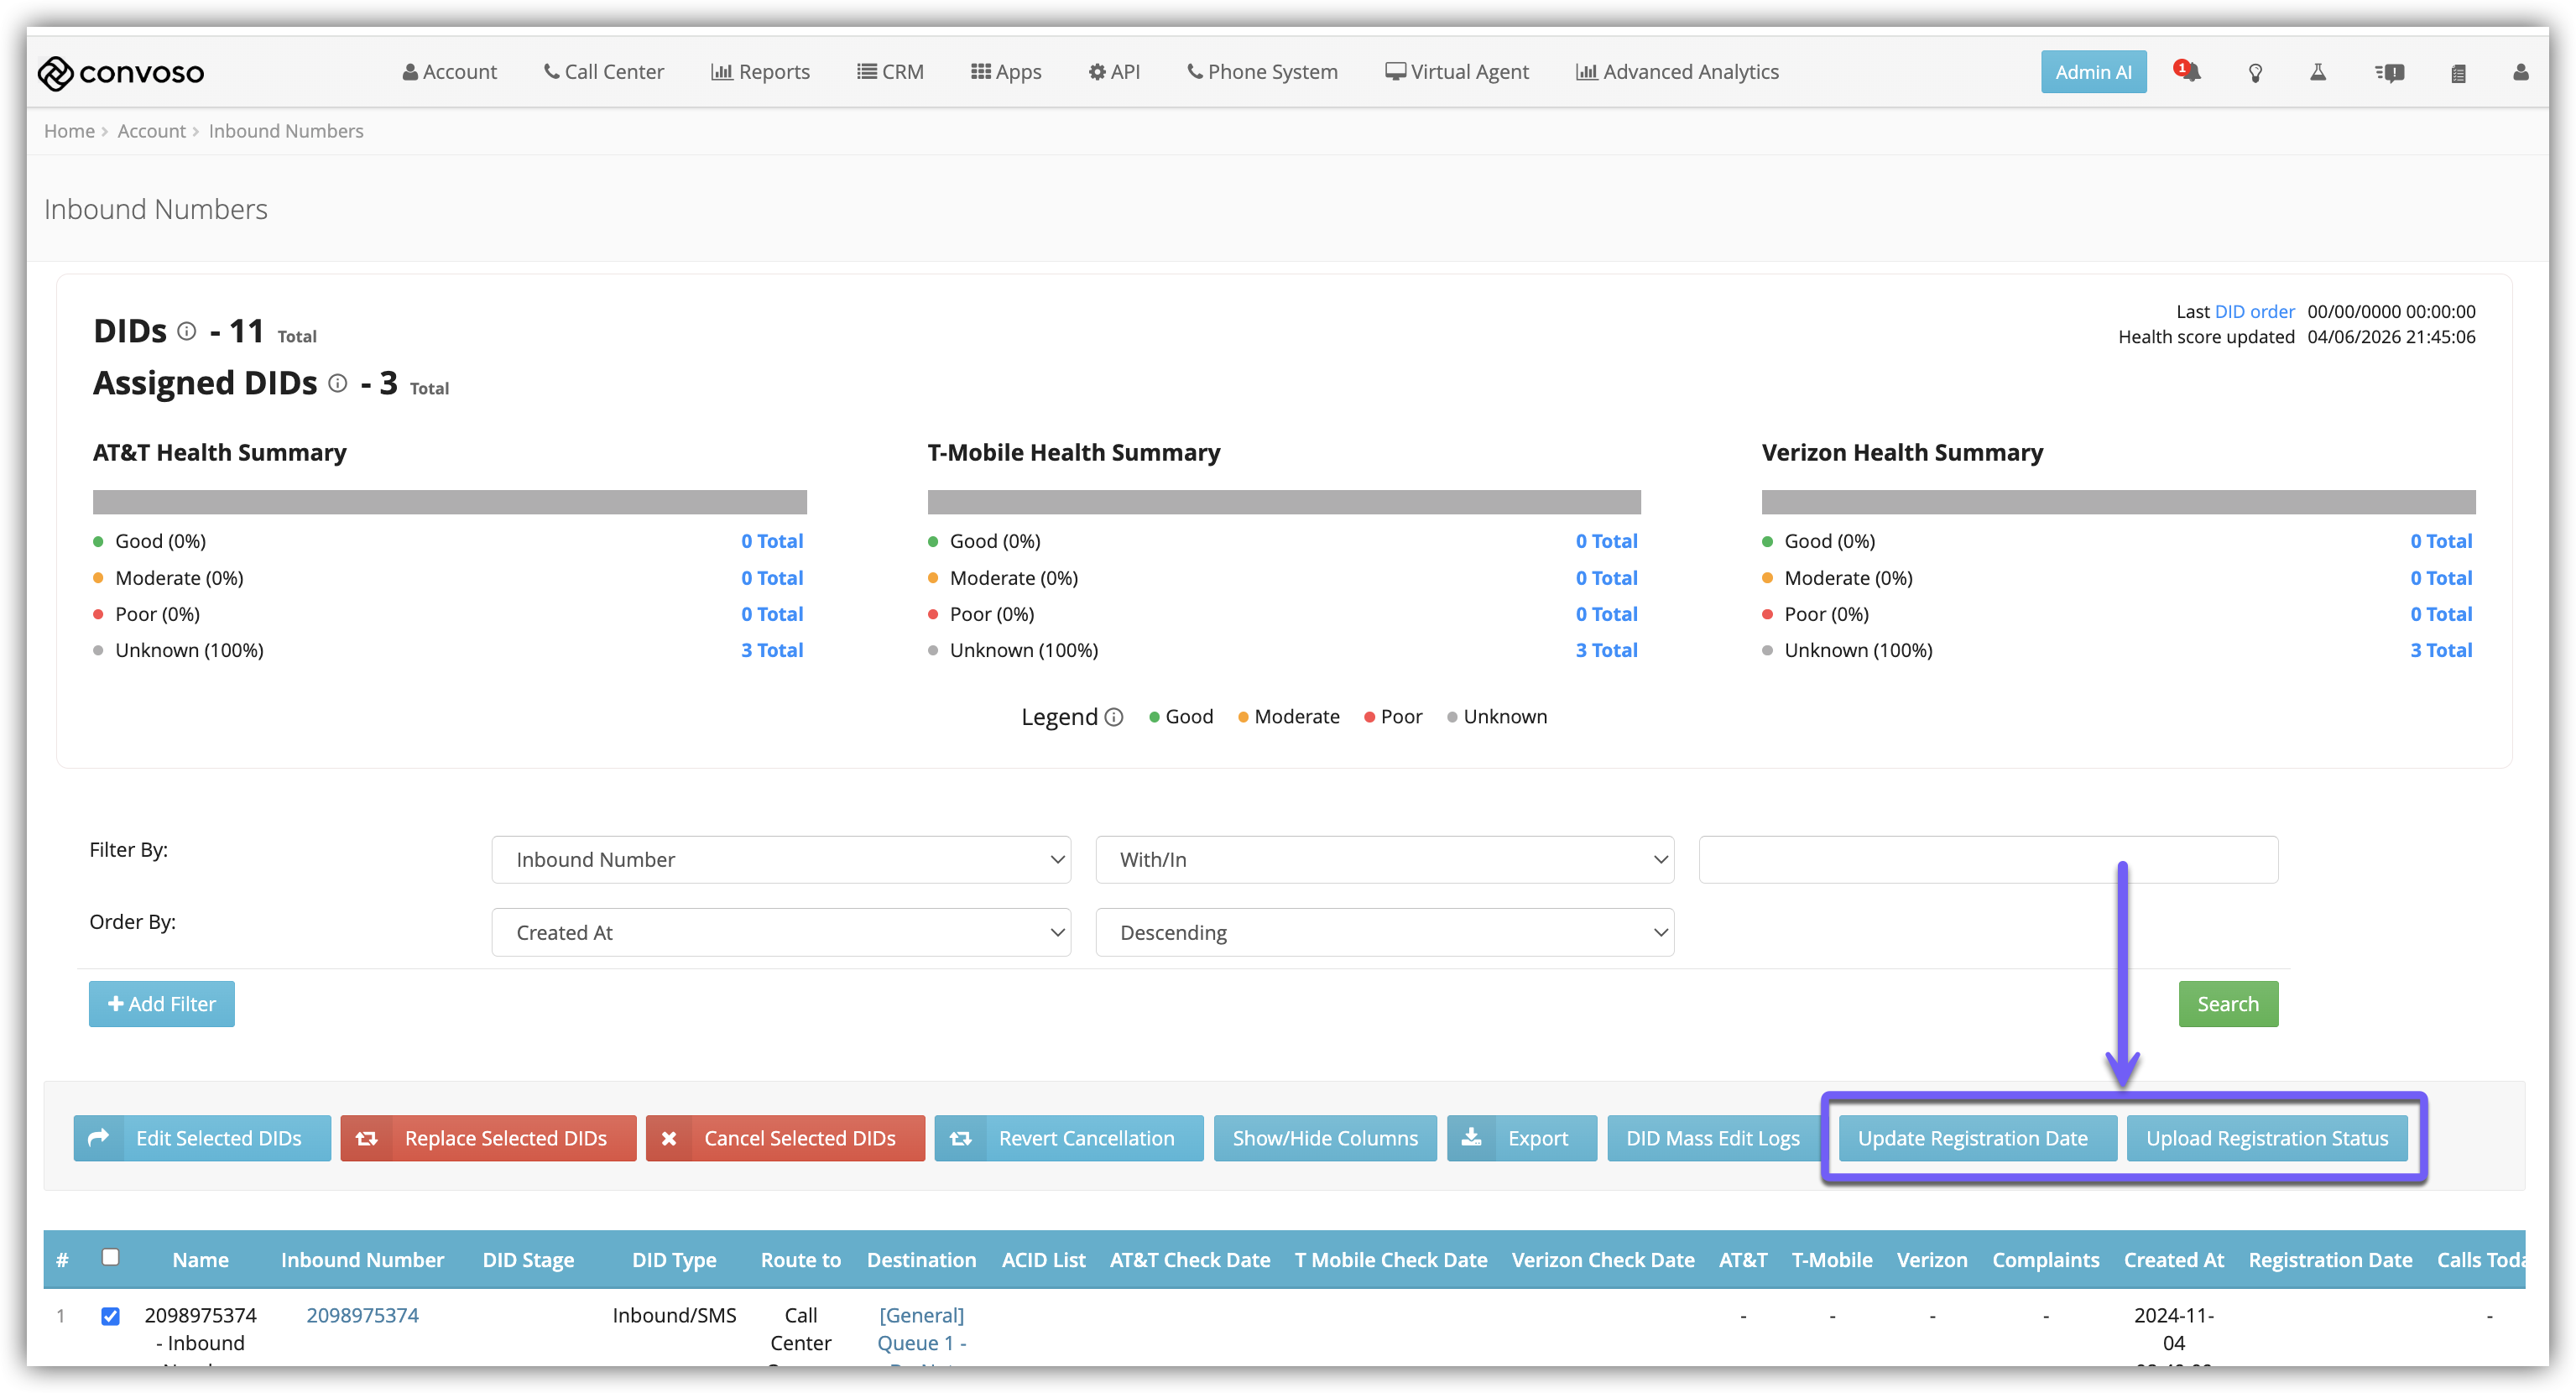Click the green Search button
The width and height of the screenshot is (2576, 1393).
click(x=2228, y=1004)
